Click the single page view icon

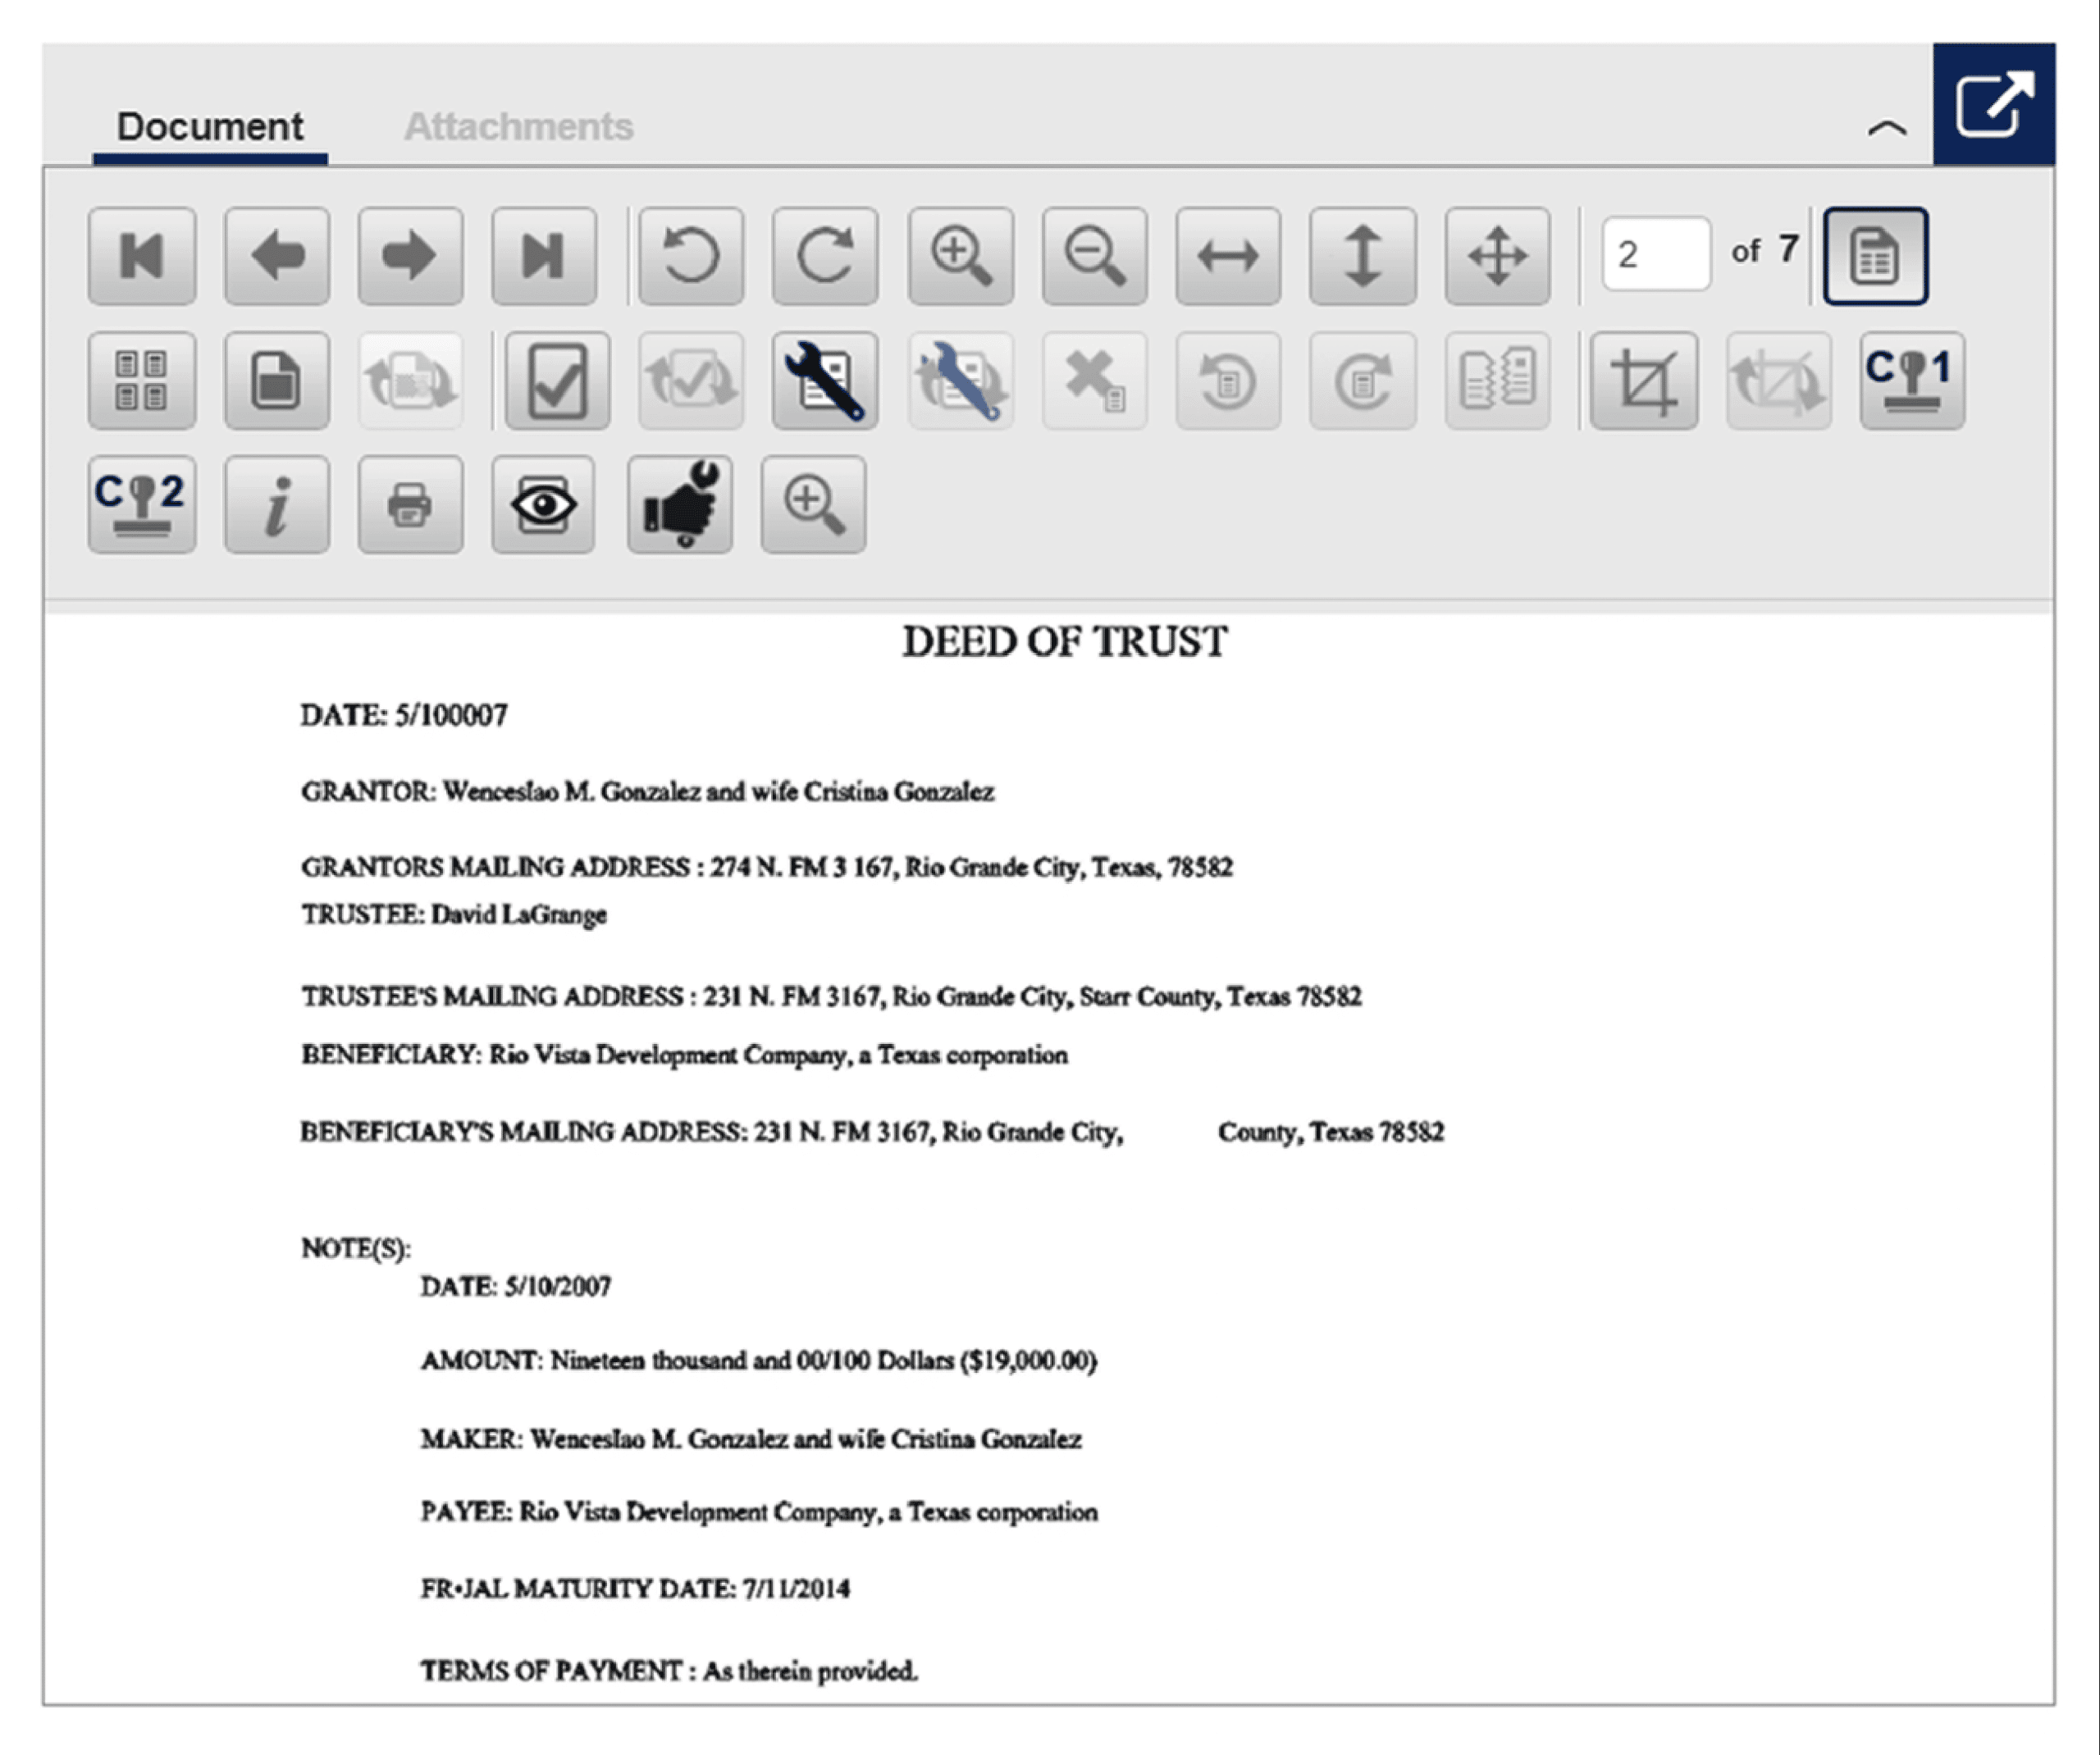click(277, 380)
